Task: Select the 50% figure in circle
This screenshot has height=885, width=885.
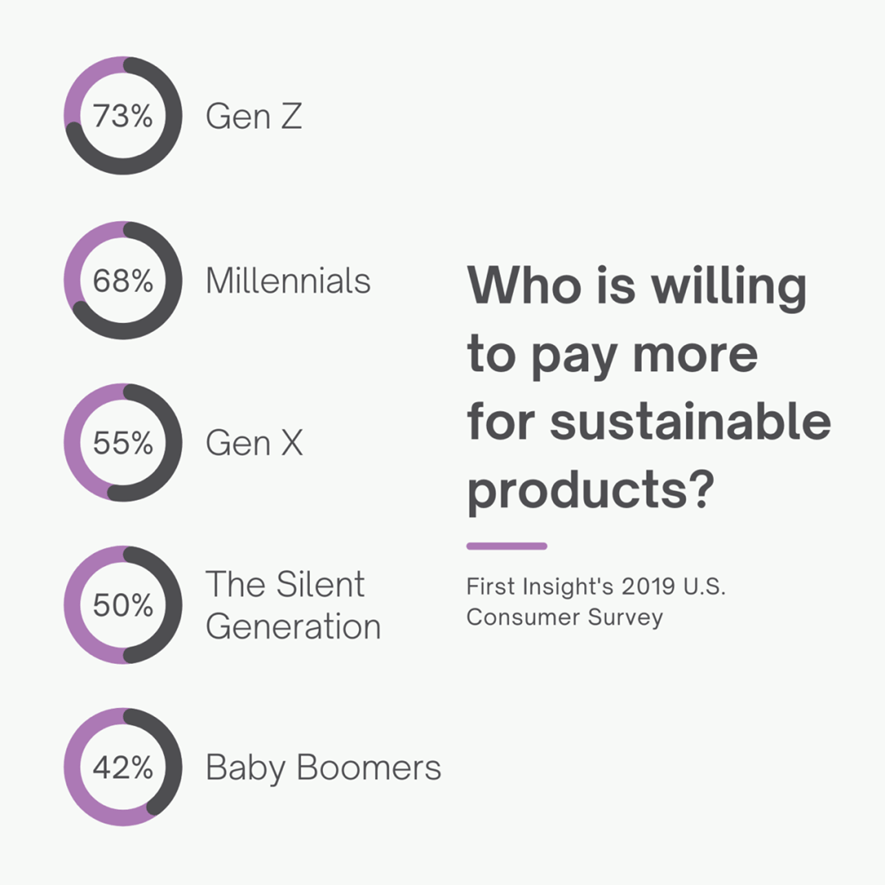Action: point(123,605)
